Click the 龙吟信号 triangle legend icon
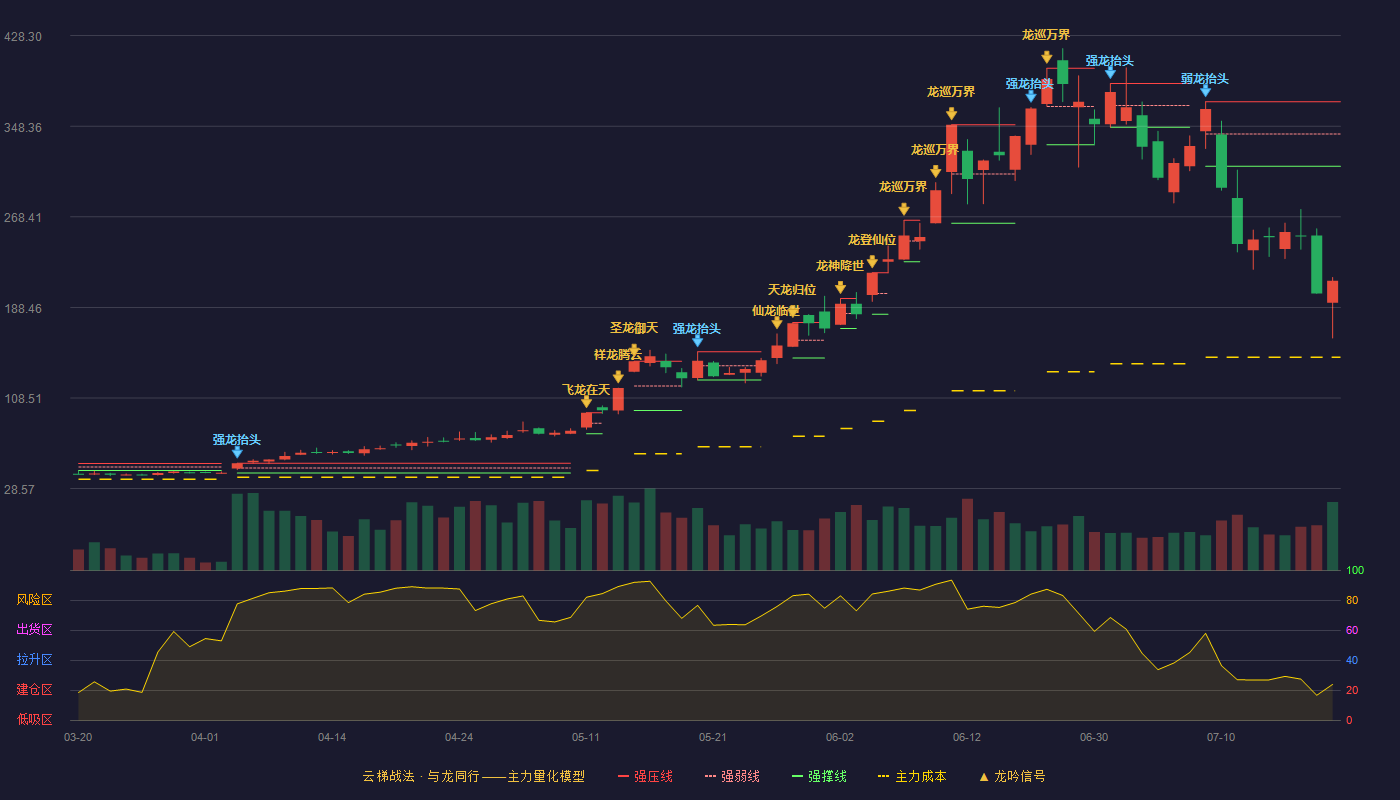Screen dimensions: 1400x800 [x=984, y=776]
